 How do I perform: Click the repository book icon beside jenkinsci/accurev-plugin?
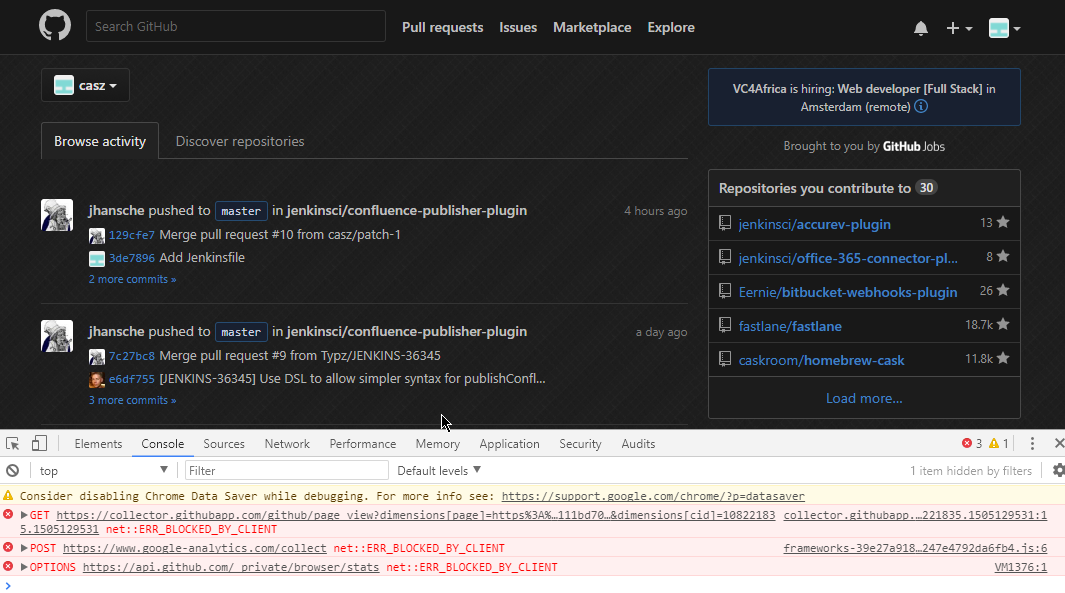[724, 223]
